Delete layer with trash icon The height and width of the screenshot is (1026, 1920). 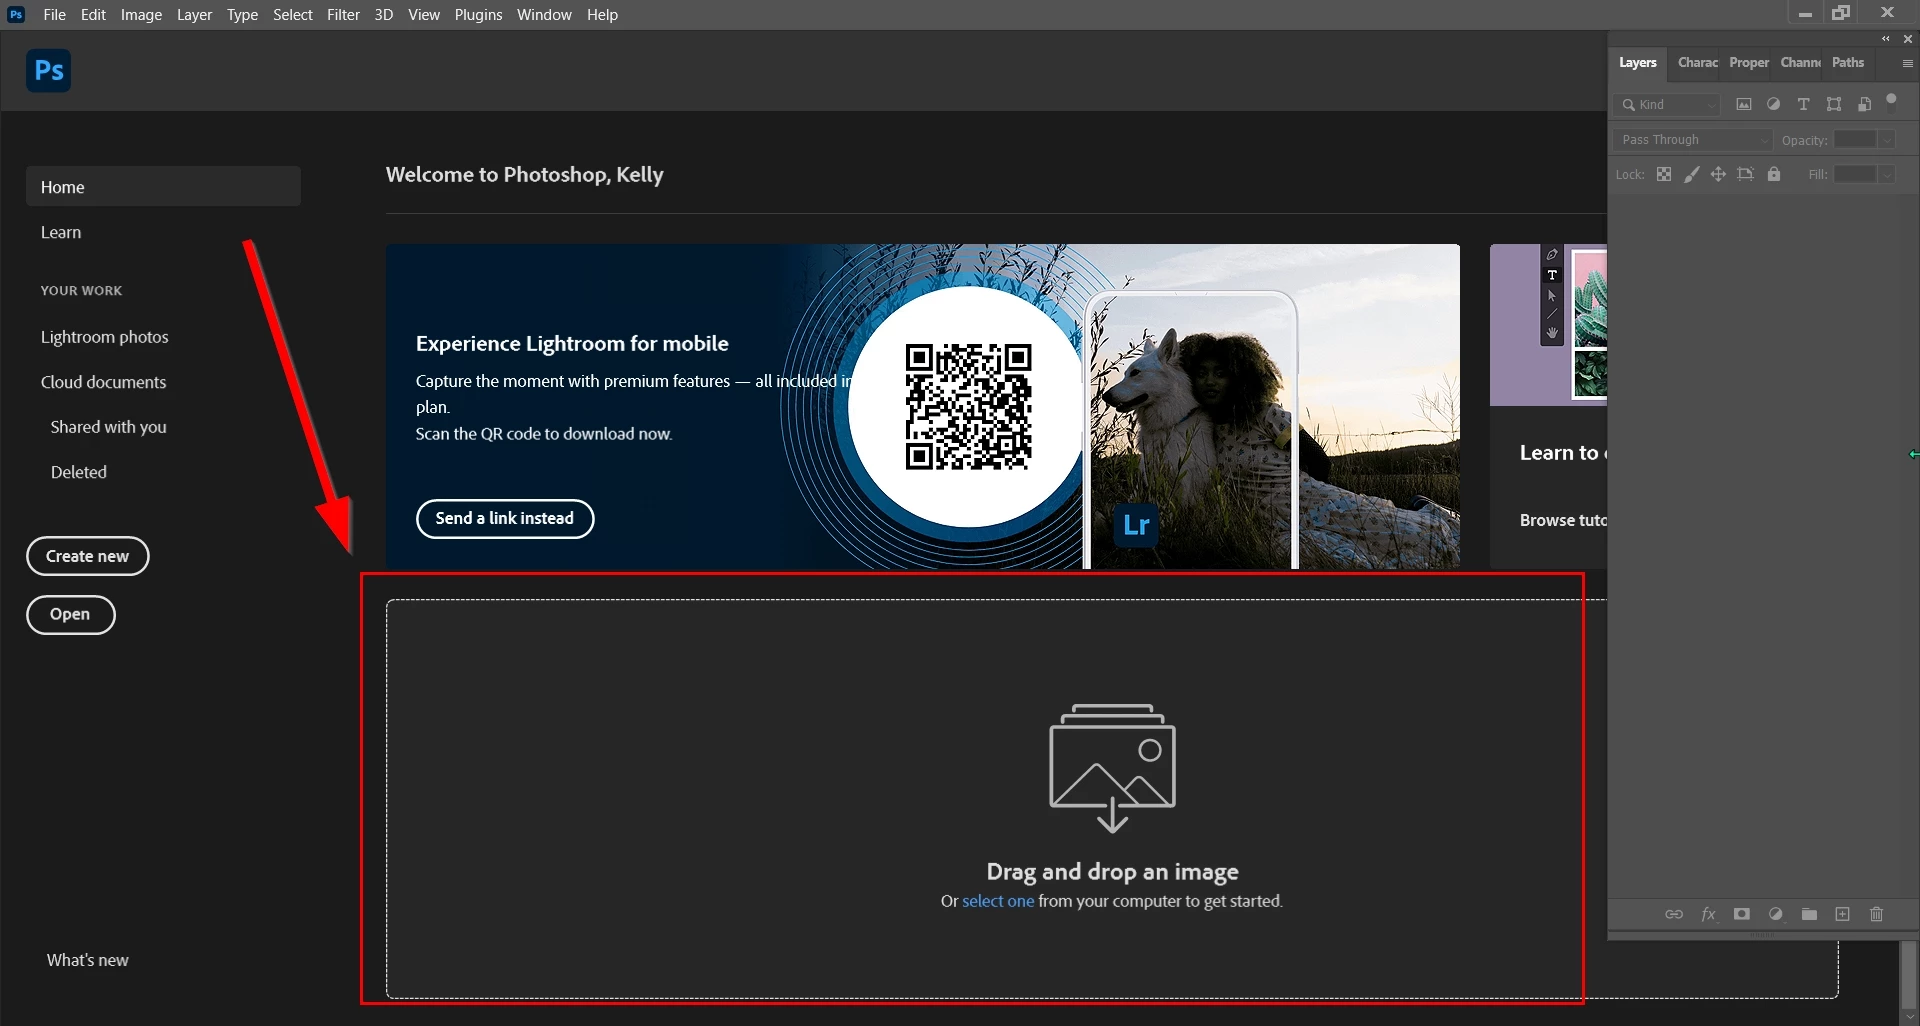[x=1877, y=914]
